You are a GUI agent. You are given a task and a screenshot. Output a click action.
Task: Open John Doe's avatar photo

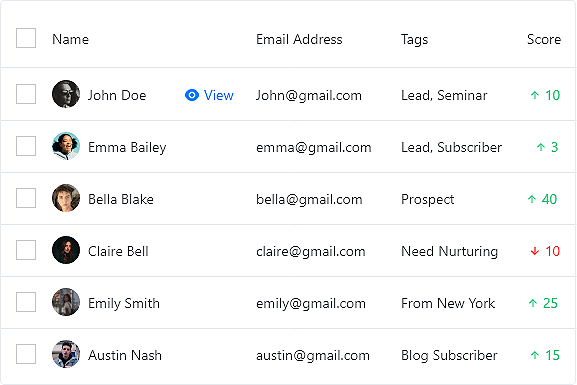(x=66, y=94)
